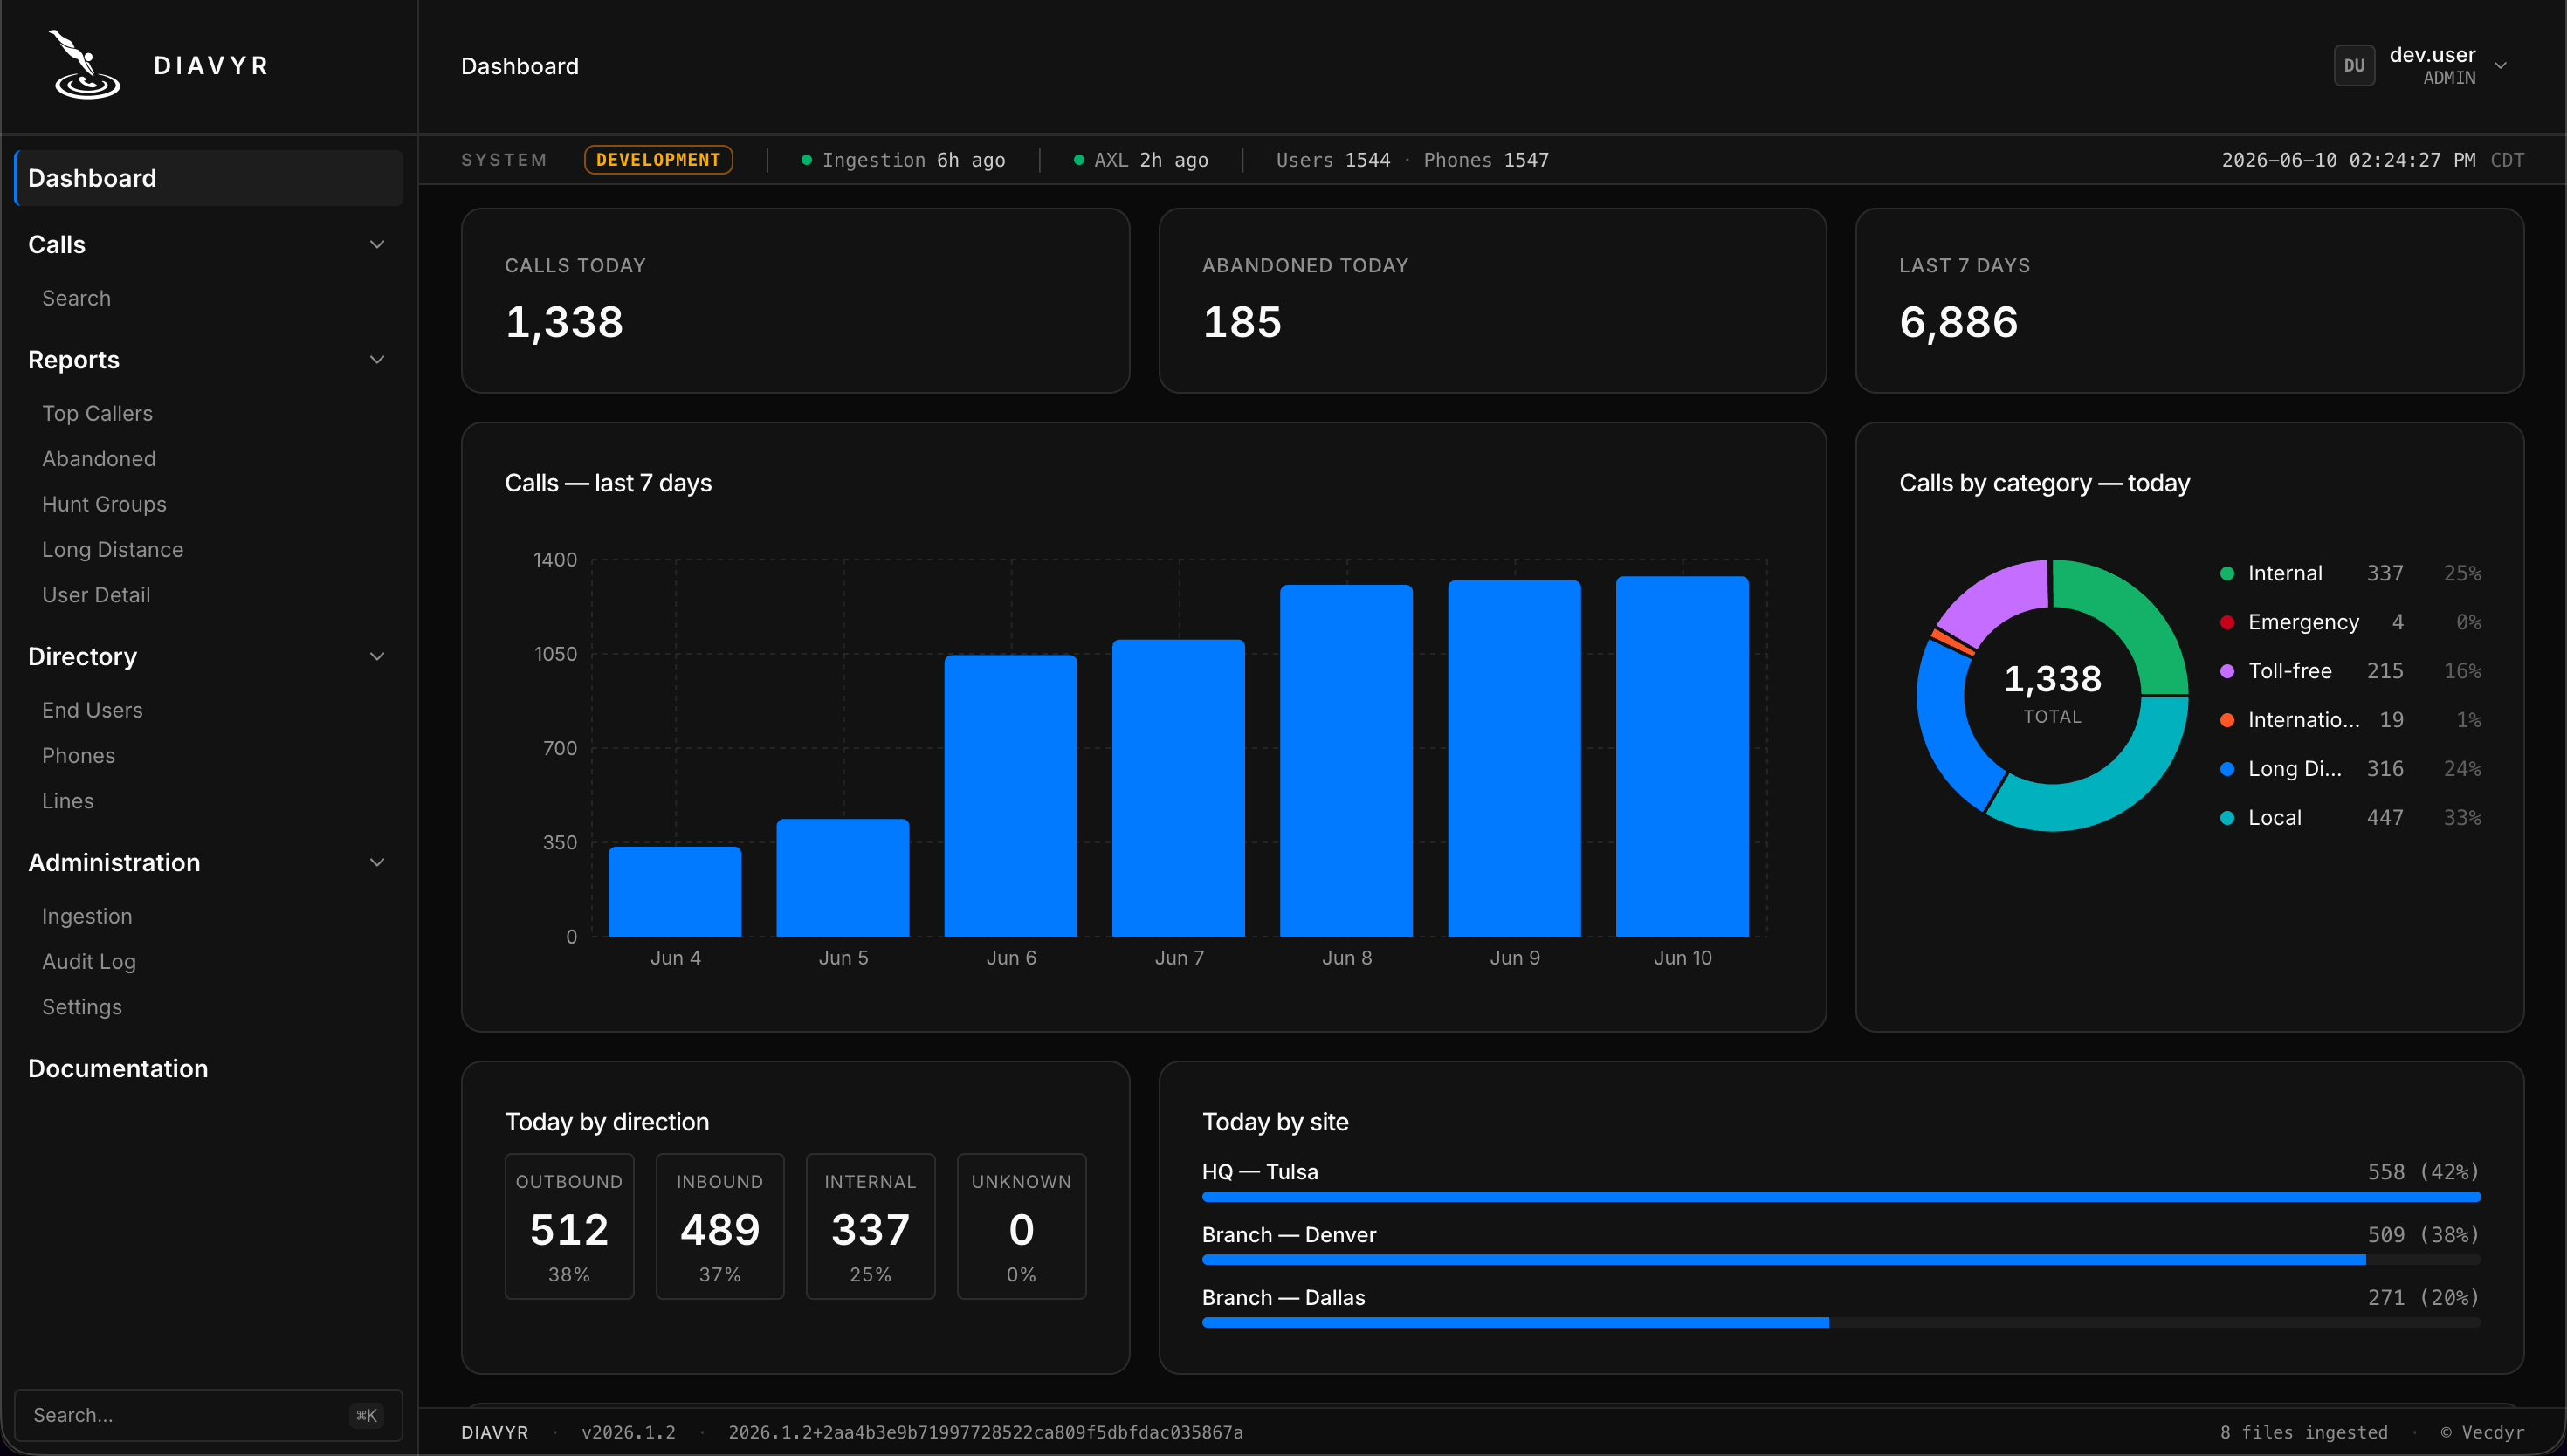
Task: Go to Lines directory
Action: 68,801
